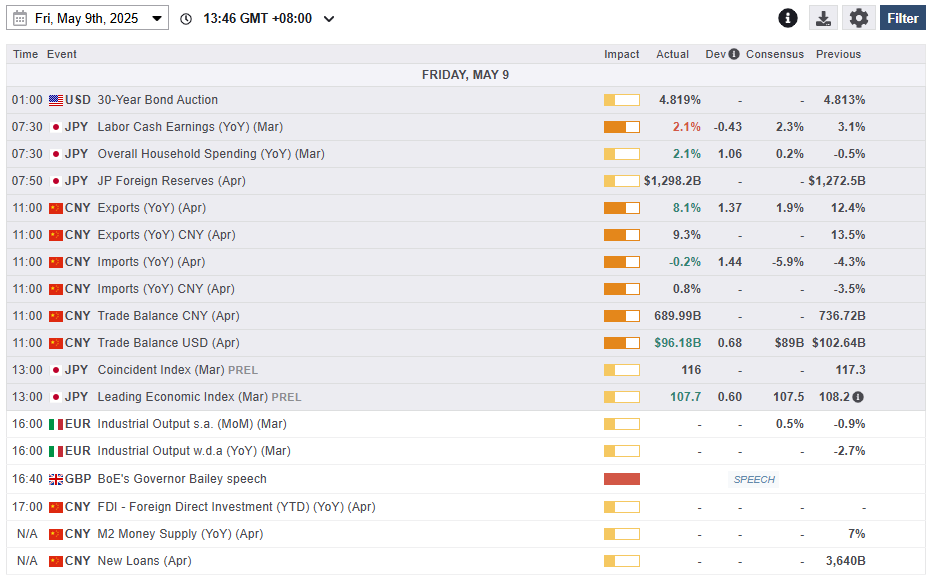Click the UK flag on Bailey speech row
Image resolution: width=931 pixels, height=575 pixels.
pos(56,479)
